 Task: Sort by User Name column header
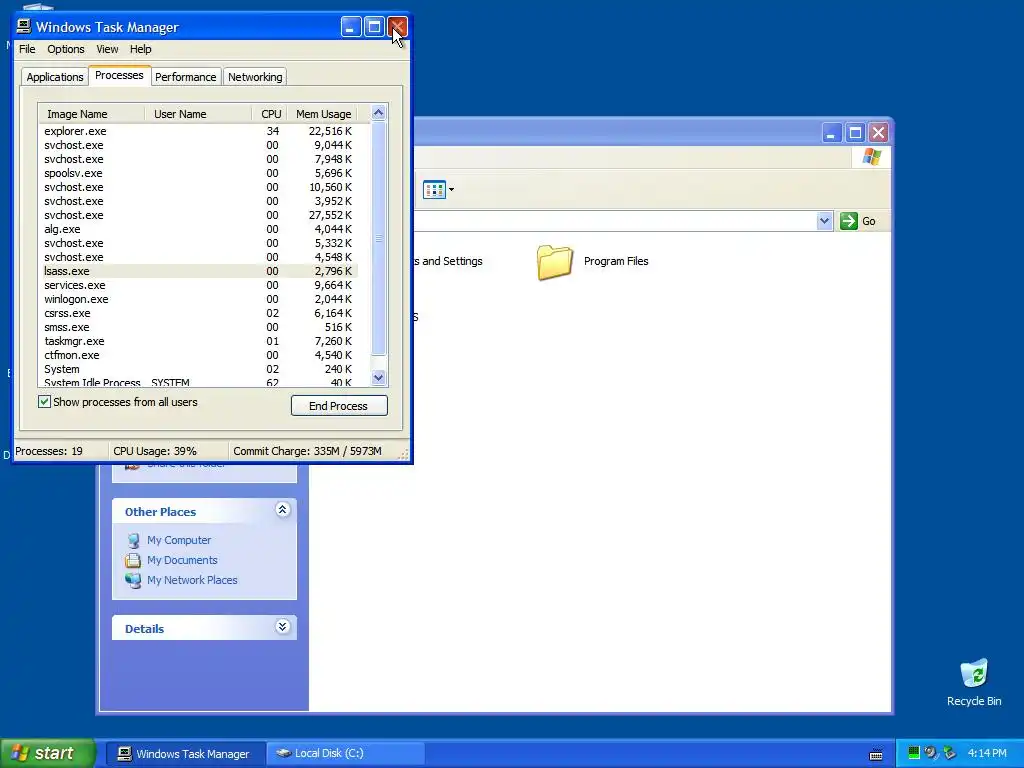click(198, 114)
